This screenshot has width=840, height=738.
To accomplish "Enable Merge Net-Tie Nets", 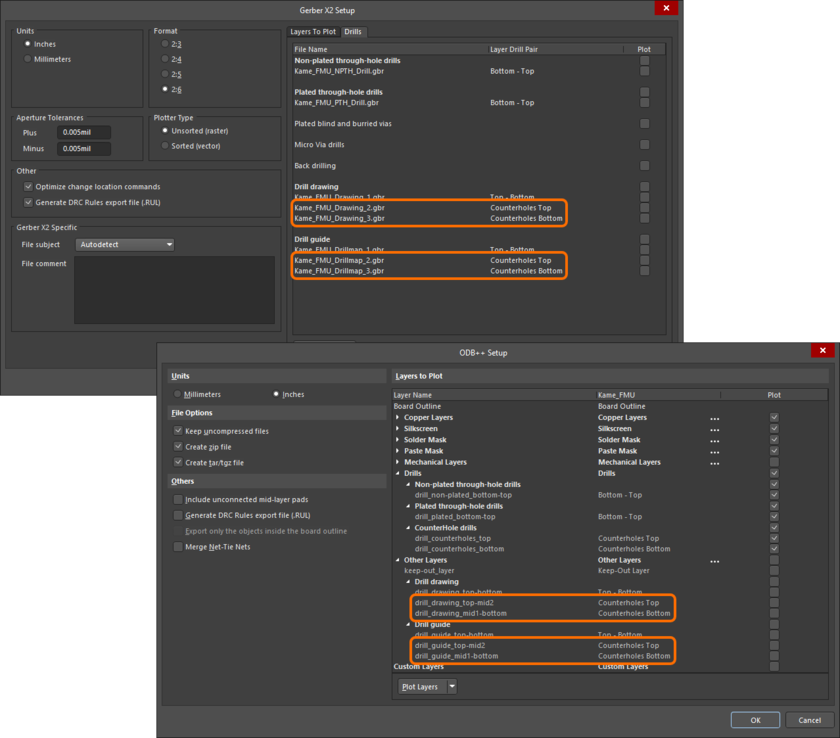I will 178,545.
